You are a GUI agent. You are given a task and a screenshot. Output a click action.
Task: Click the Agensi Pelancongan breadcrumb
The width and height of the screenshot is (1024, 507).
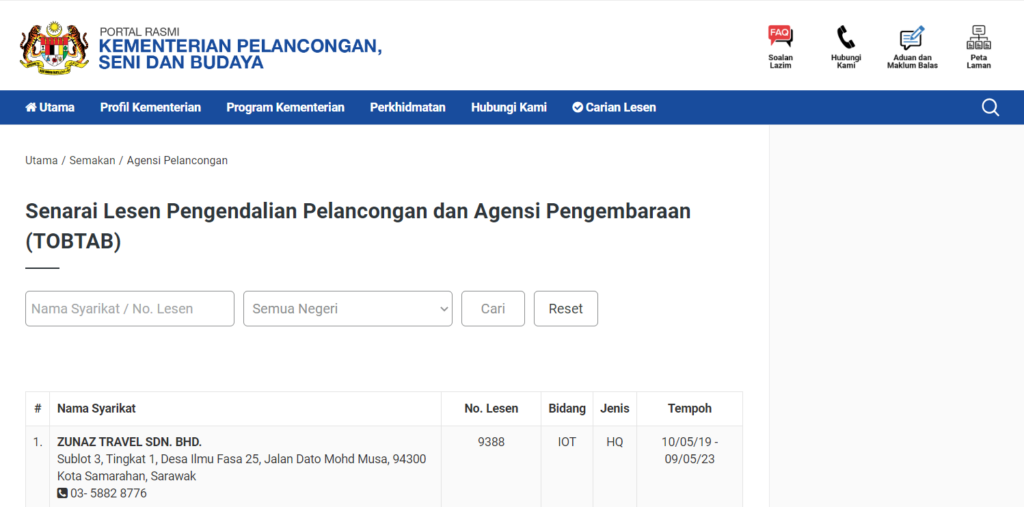pos(177,160)
